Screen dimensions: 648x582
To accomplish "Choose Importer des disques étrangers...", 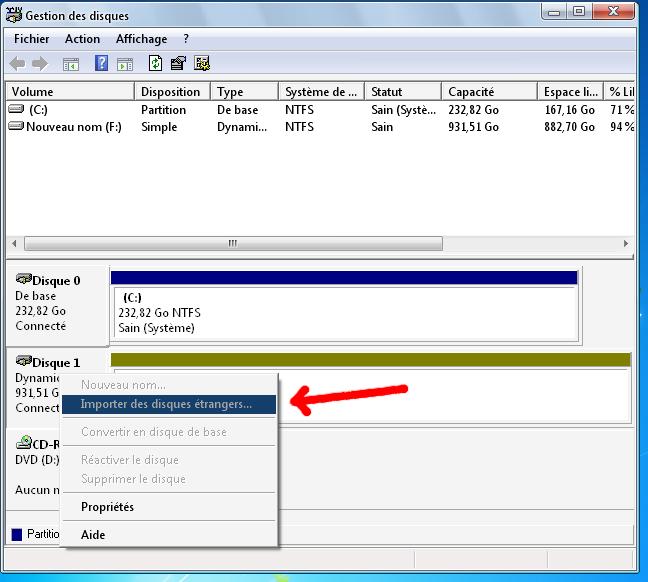I will 169,404.
